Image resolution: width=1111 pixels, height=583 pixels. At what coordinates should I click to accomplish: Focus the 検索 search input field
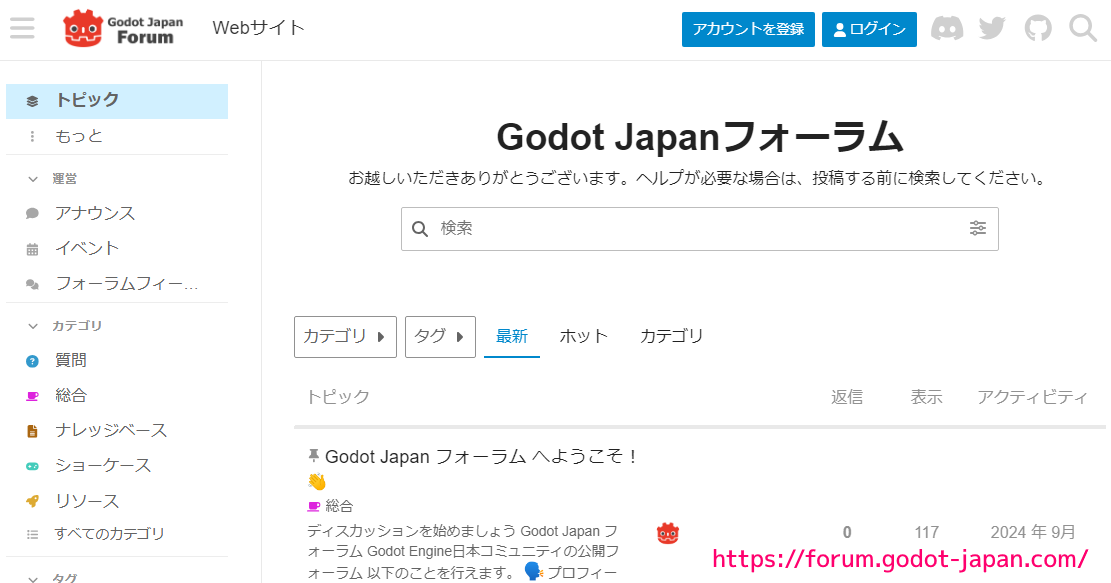point(699,229)
